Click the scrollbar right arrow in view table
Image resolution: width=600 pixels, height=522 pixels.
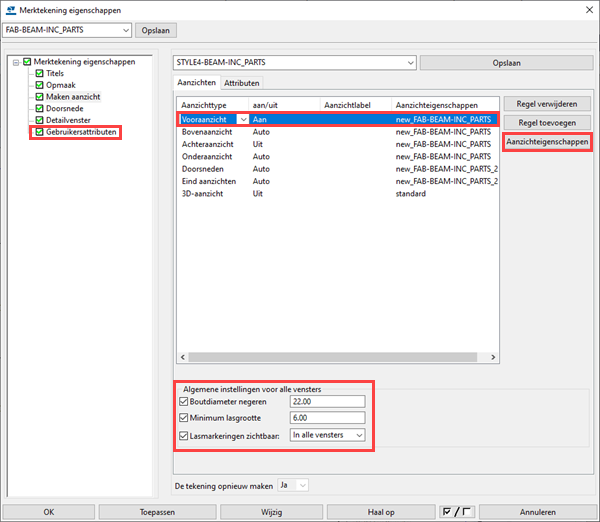pyautogui.click(x=493, y=357)
